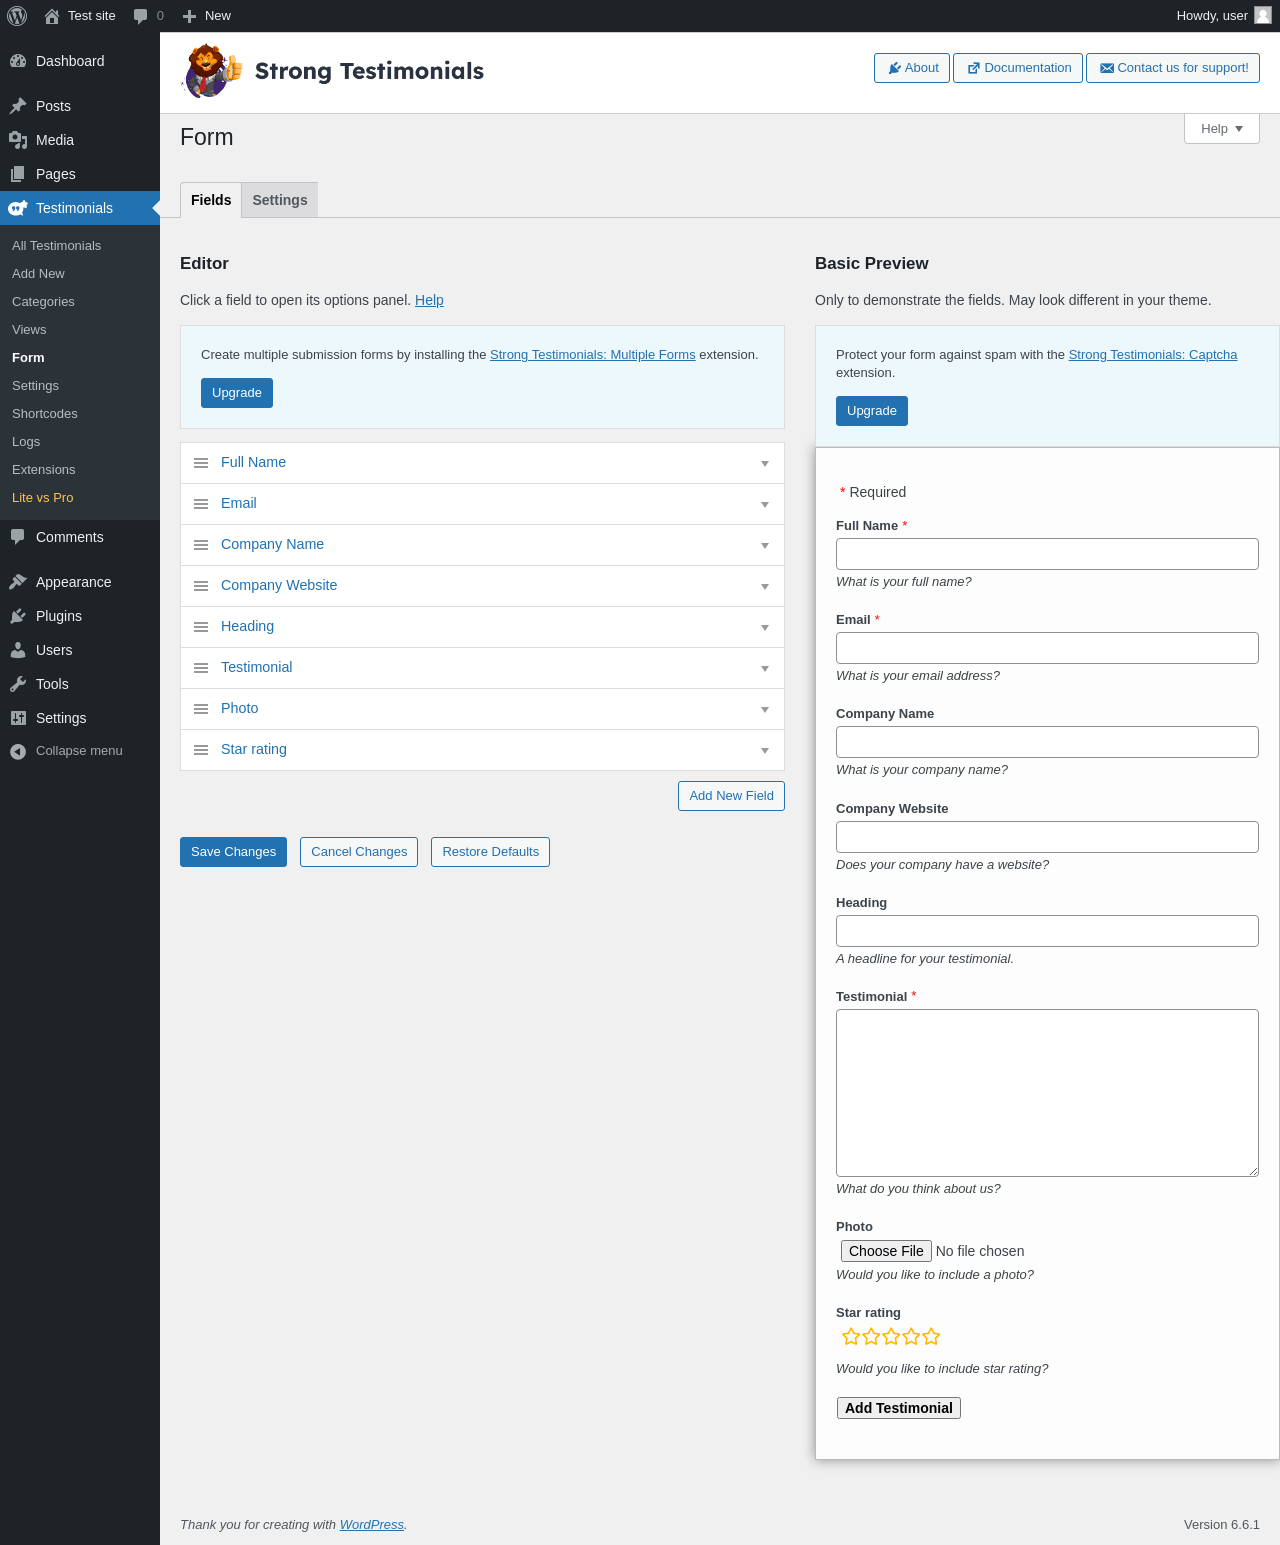Open the Categories submenu item
This screenshot has width=1280, height=1545.
[x=43, y=302]
